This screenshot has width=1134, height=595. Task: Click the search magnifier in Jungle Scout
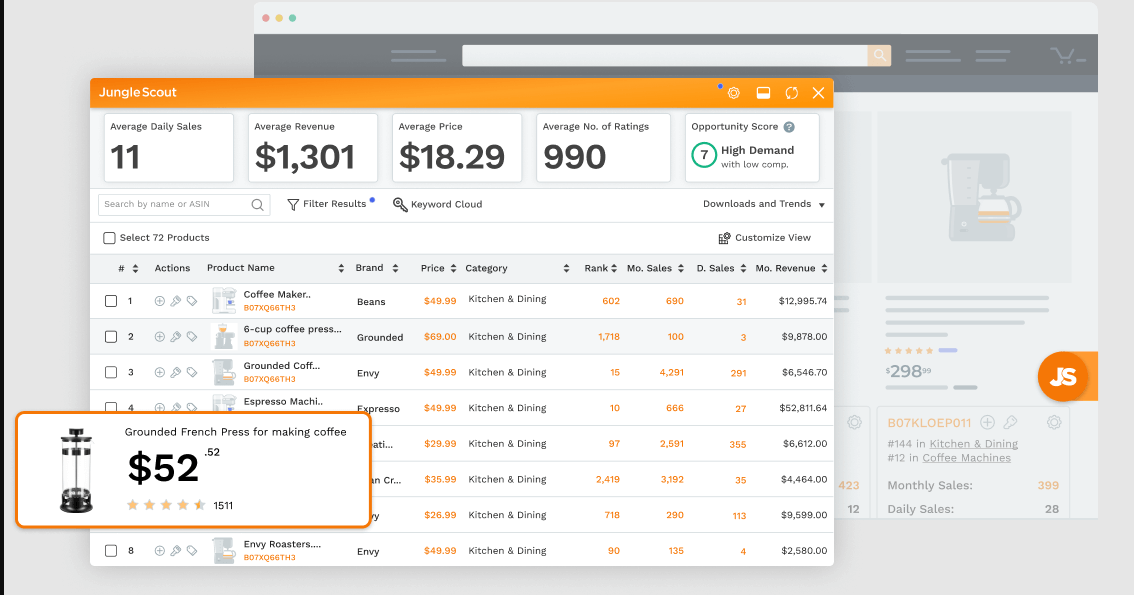click(x=257, y=205)
